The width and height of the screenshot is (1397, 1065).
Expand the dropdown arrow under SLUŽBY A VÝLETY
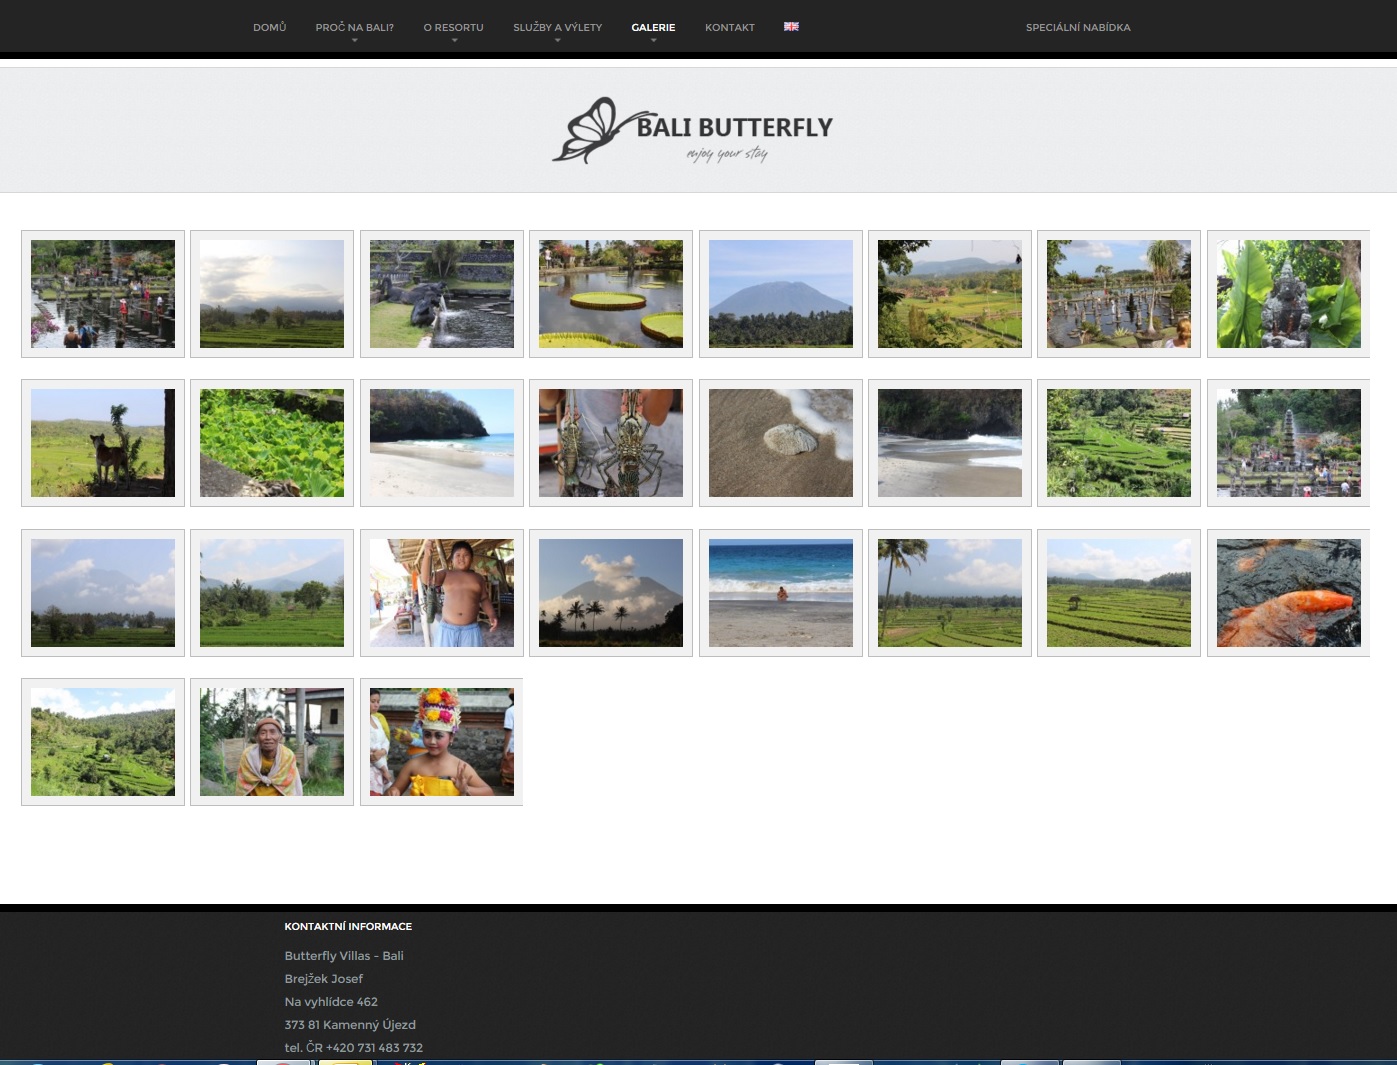(x=557, y=41)
